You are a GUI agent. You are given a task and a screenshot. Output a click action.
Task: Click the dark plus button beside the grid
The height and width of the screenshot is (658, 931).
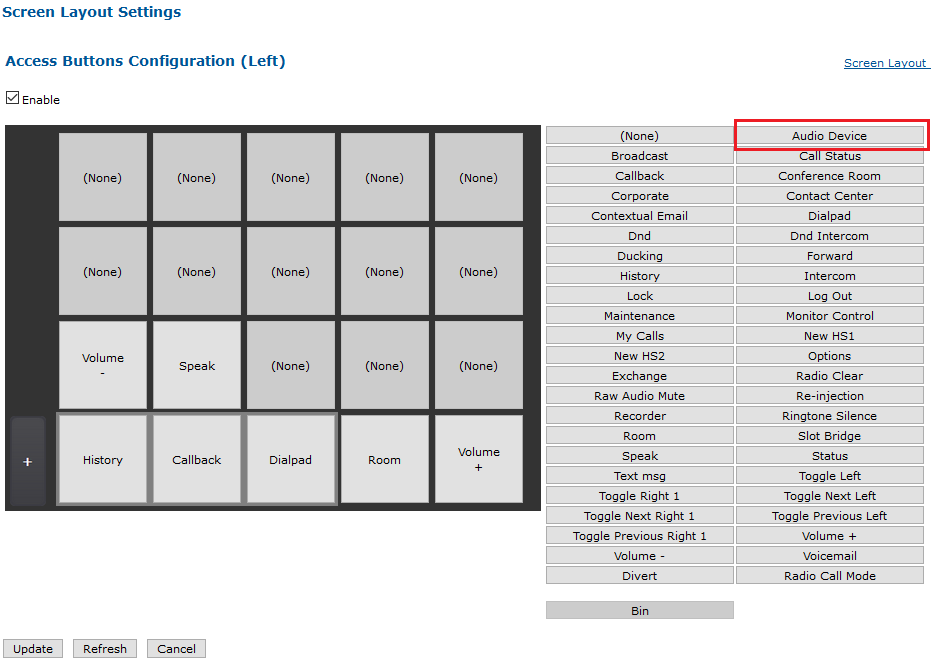tap(28, 461)
